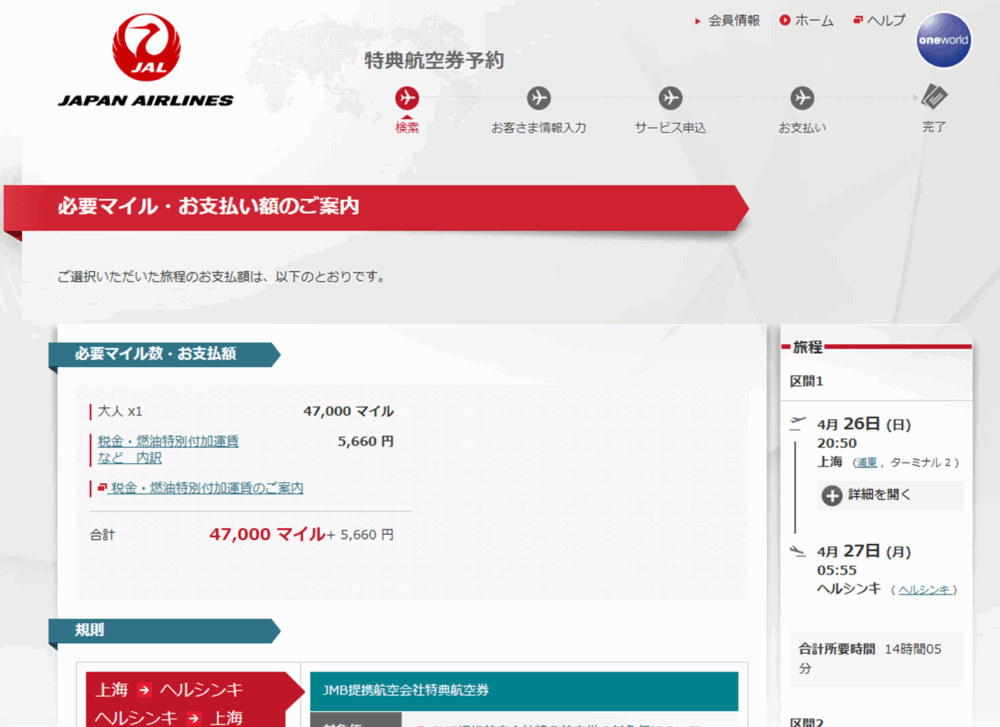Expand flight details with 詳細を開く
The height and width of the screenshot is (727, 1000).
point(880,495)
